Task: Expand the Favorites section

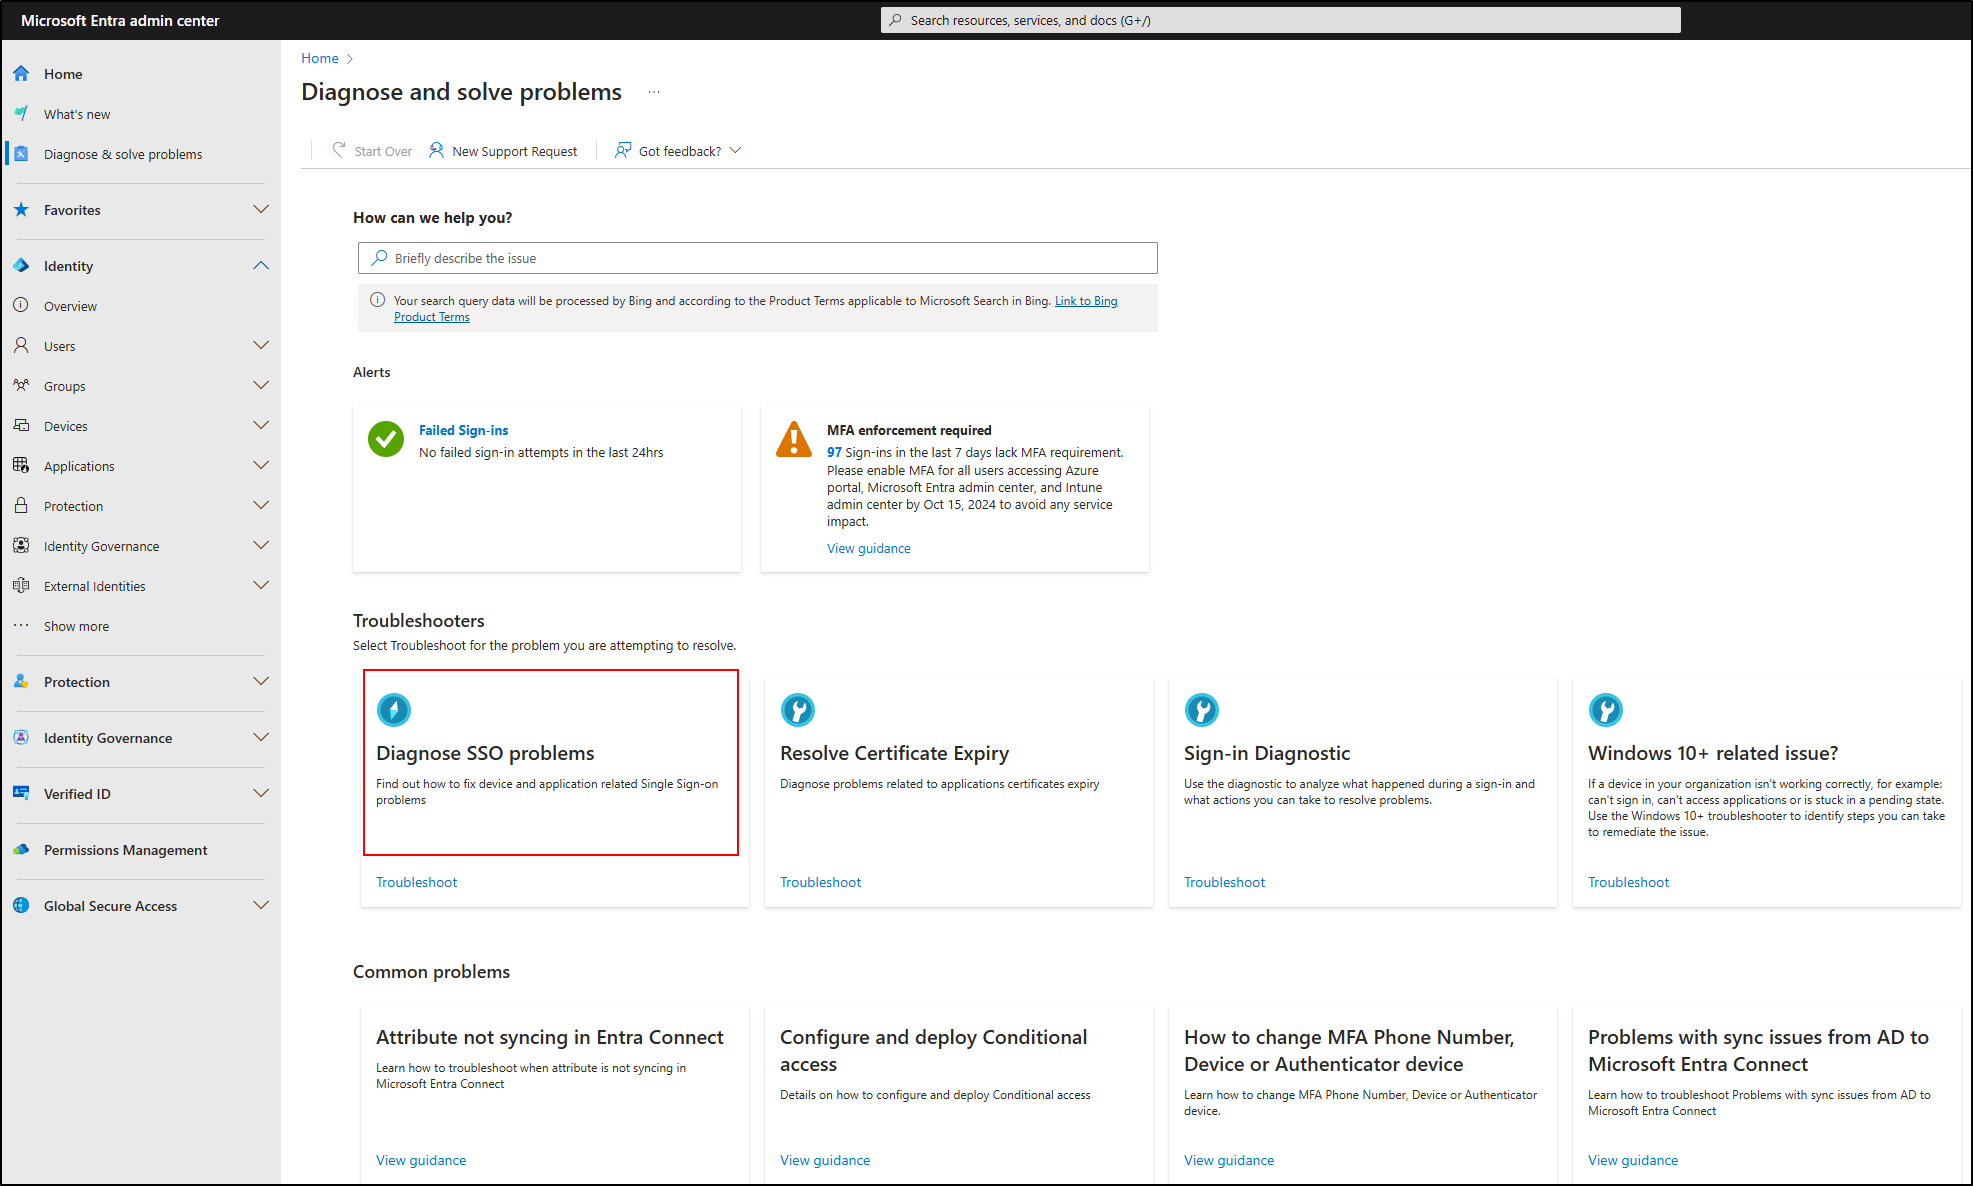Action: (261, 209)
